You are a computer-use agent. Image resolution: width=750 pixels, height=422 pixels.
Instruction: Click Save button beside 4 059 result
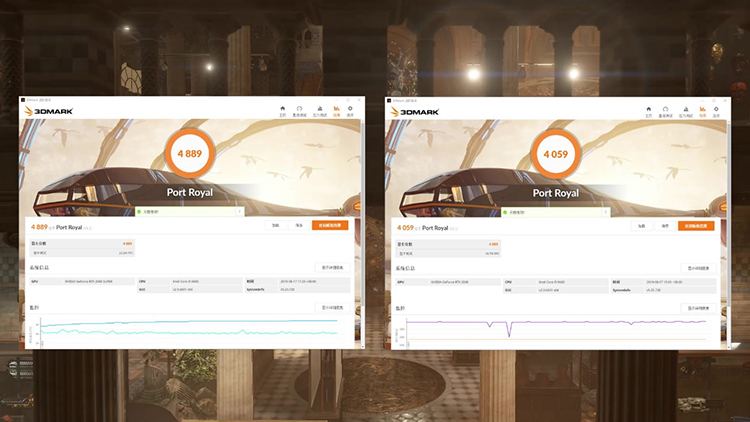point(665,226)
